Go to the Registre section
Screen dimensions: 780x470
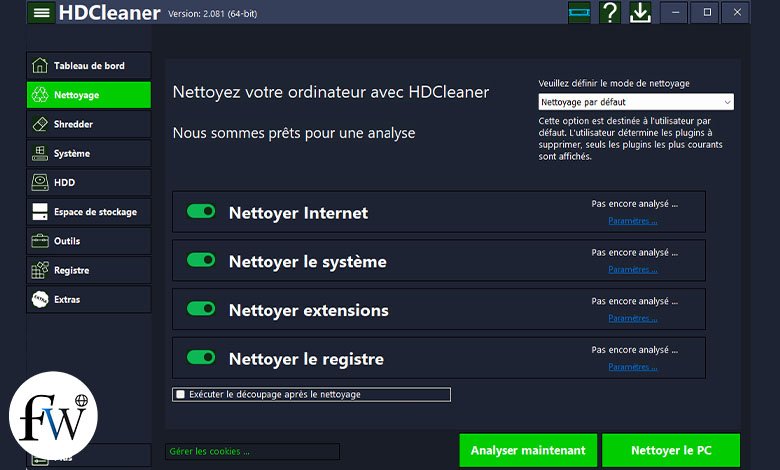tap(89, 270)
